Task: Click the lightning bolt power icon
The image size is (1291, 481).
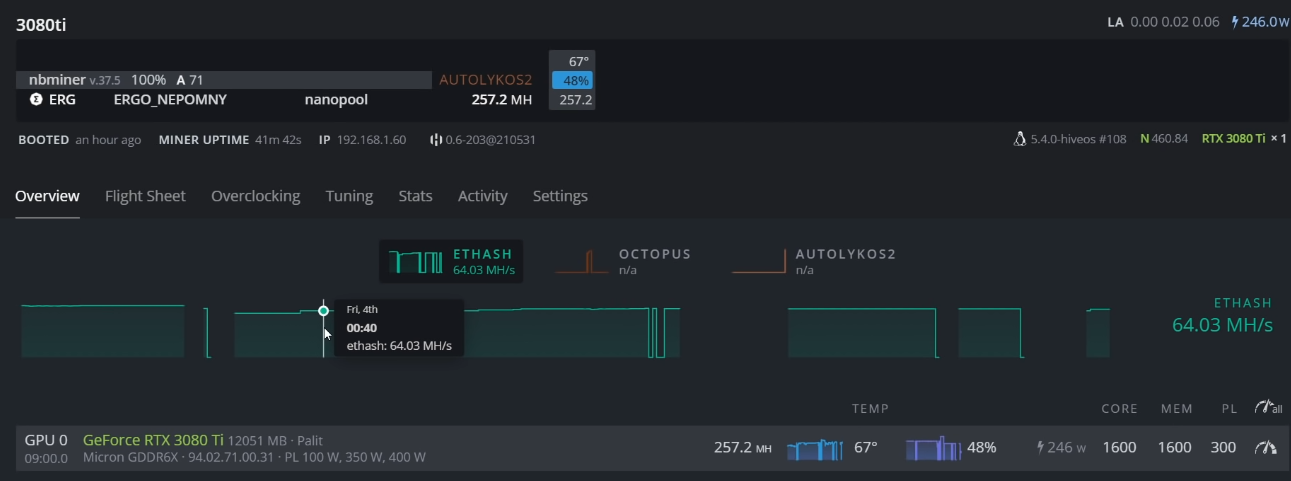Action: pyautogui.click(x=1235, y=22)
